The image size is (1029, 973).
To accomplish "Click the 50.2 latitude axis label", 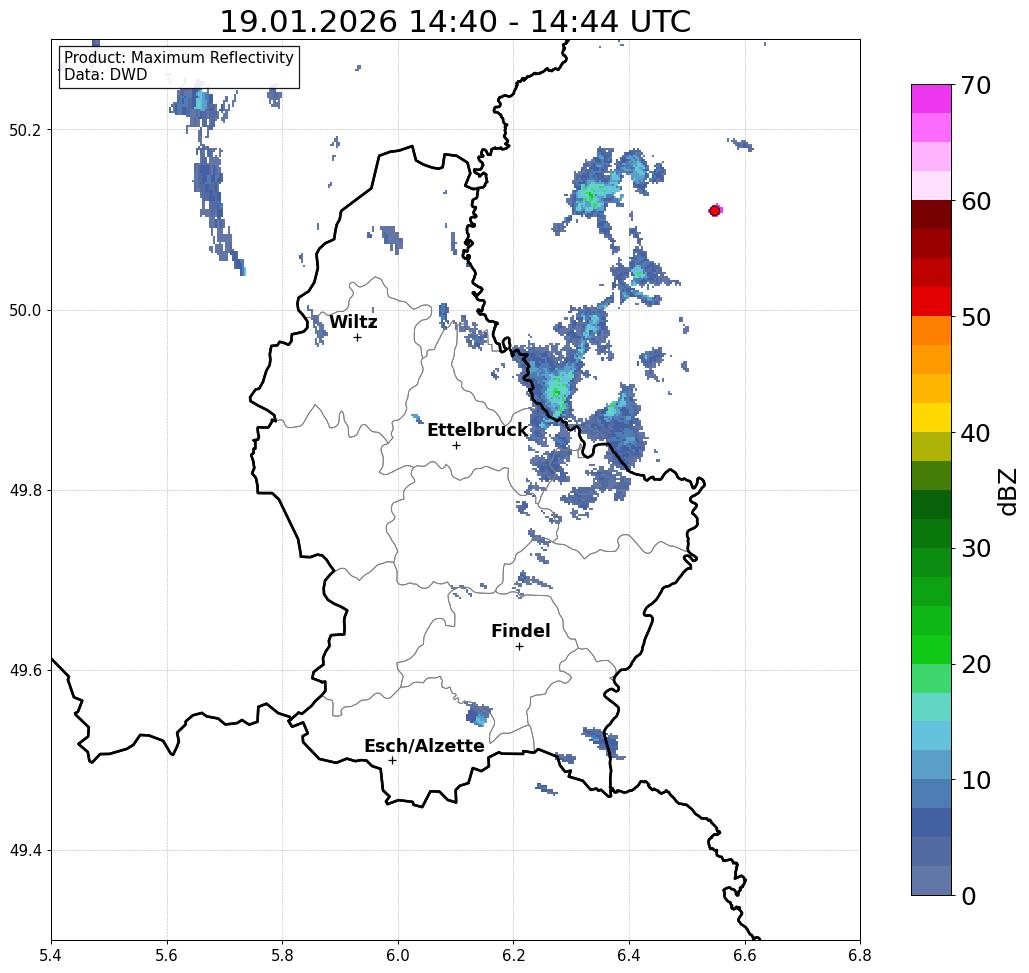I will [25, 130].
